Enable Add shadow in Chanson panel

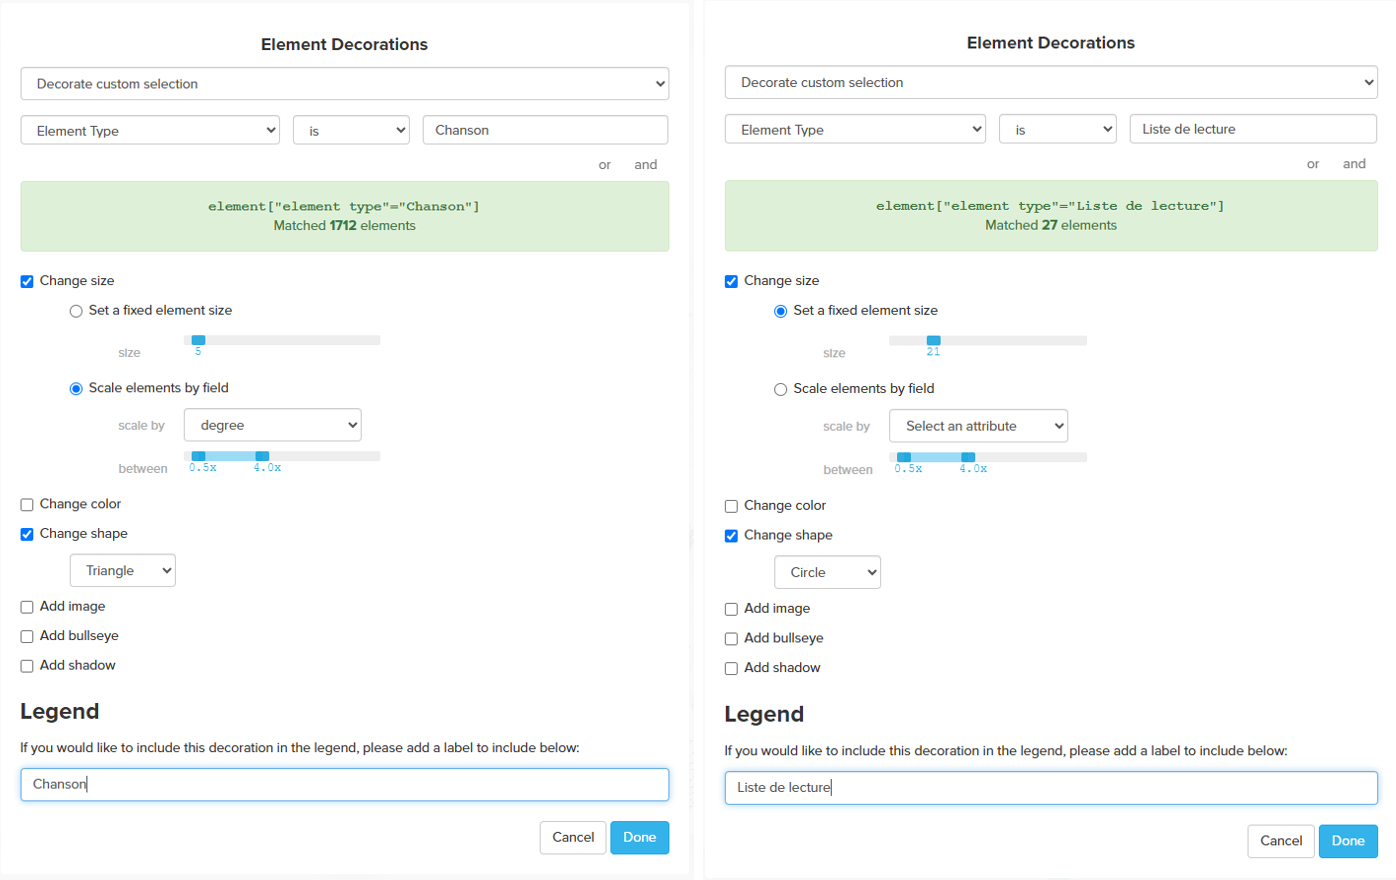27,666
